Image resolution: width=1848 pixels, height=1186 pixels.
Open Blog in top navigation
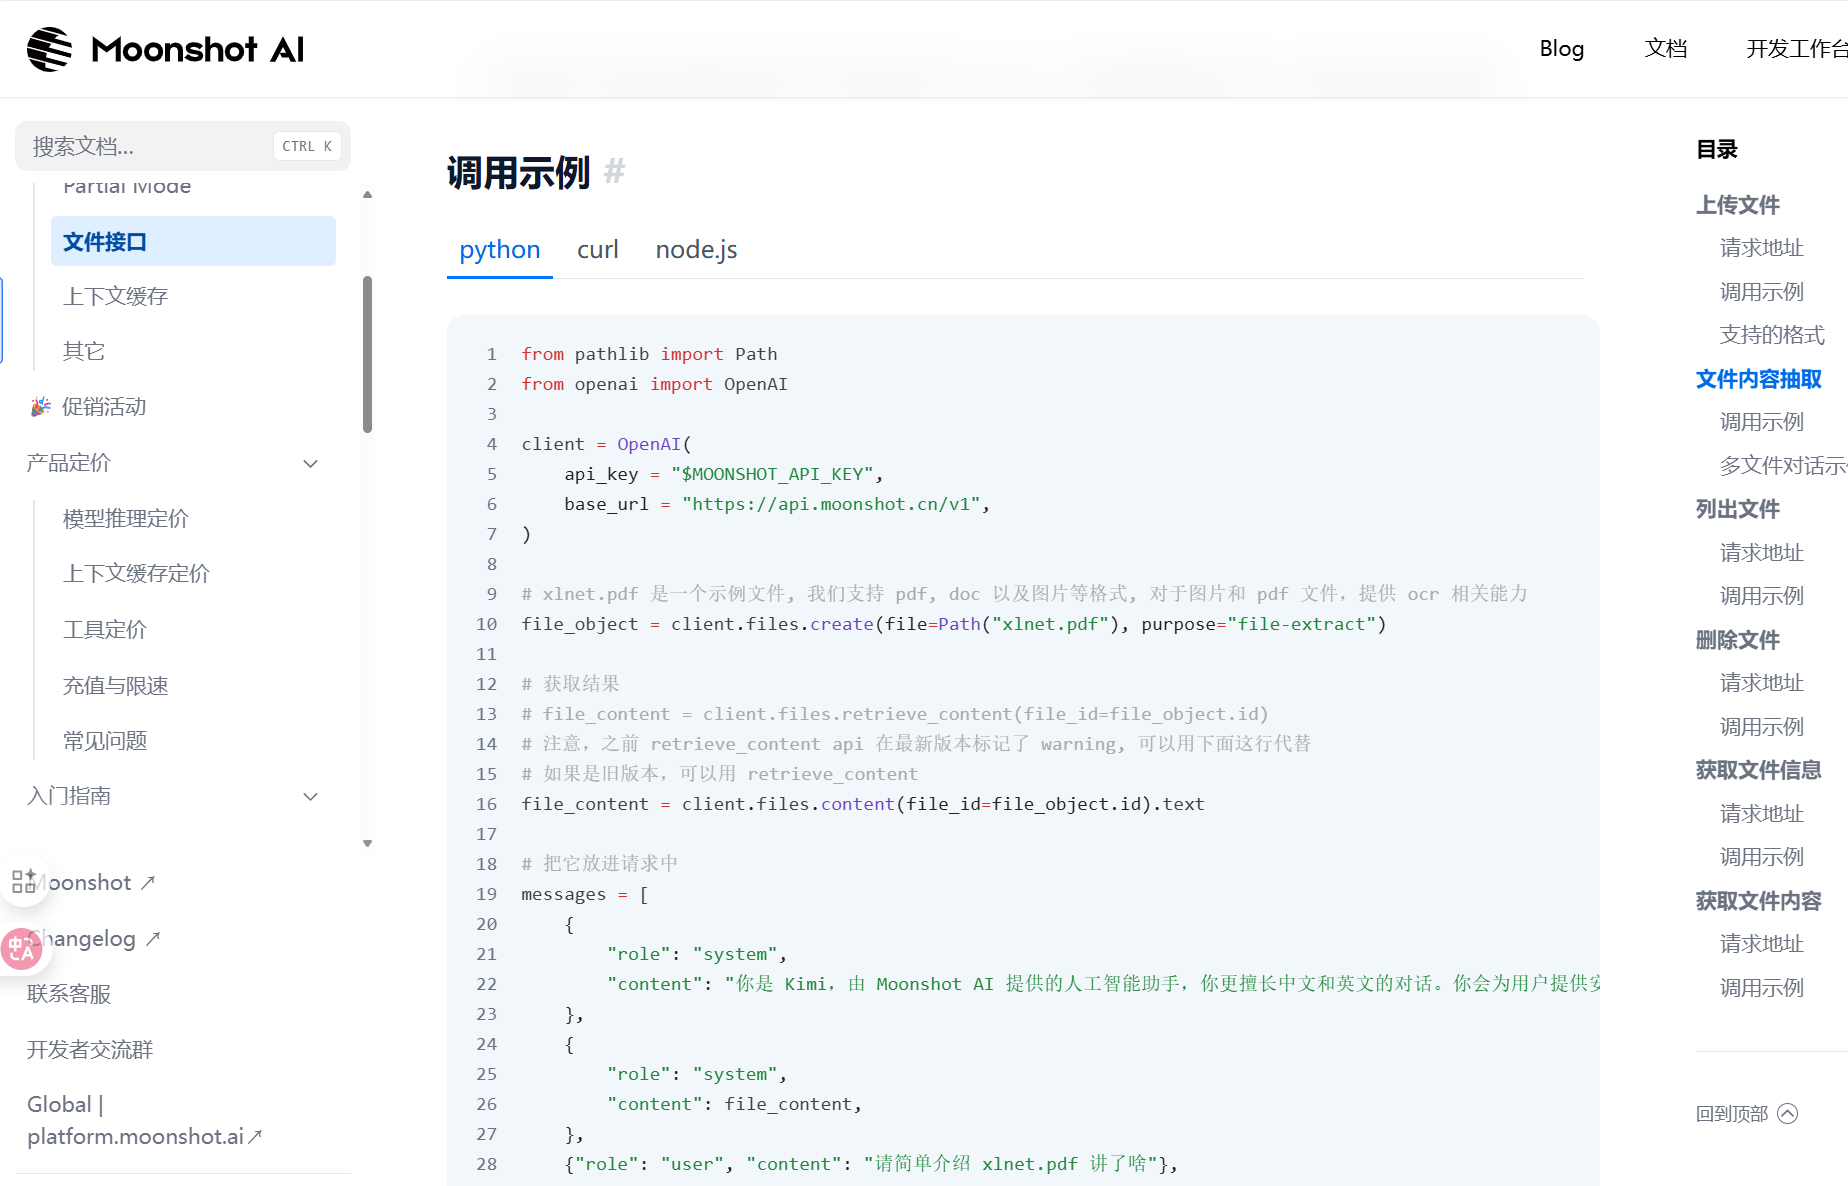[x=1562, y=48]
